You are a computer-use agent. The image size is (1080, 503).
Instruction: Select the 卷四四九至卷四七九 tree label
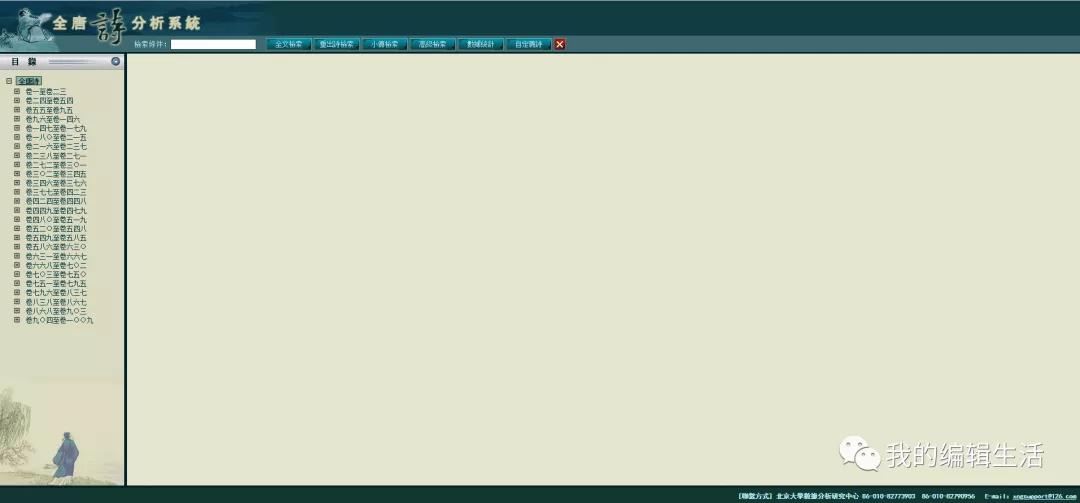(x=56, y=210)
